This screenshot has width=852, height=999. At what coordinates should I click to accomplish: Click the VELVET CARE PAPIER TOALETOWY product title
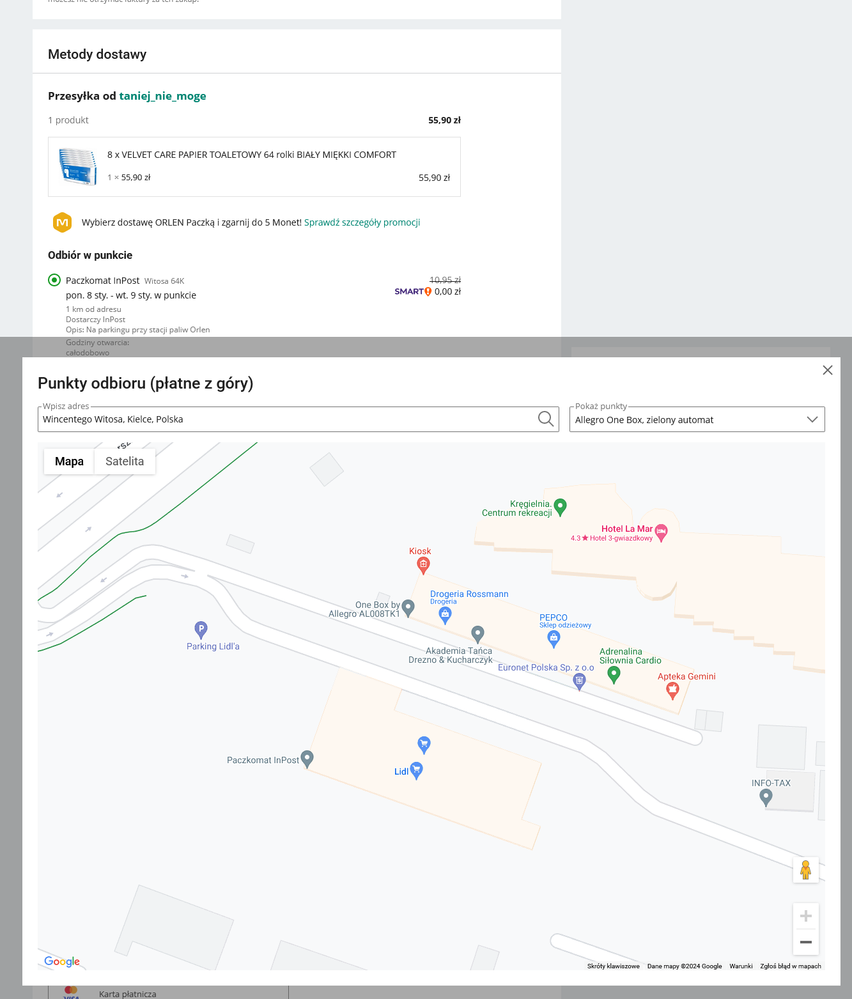point(252,154)
